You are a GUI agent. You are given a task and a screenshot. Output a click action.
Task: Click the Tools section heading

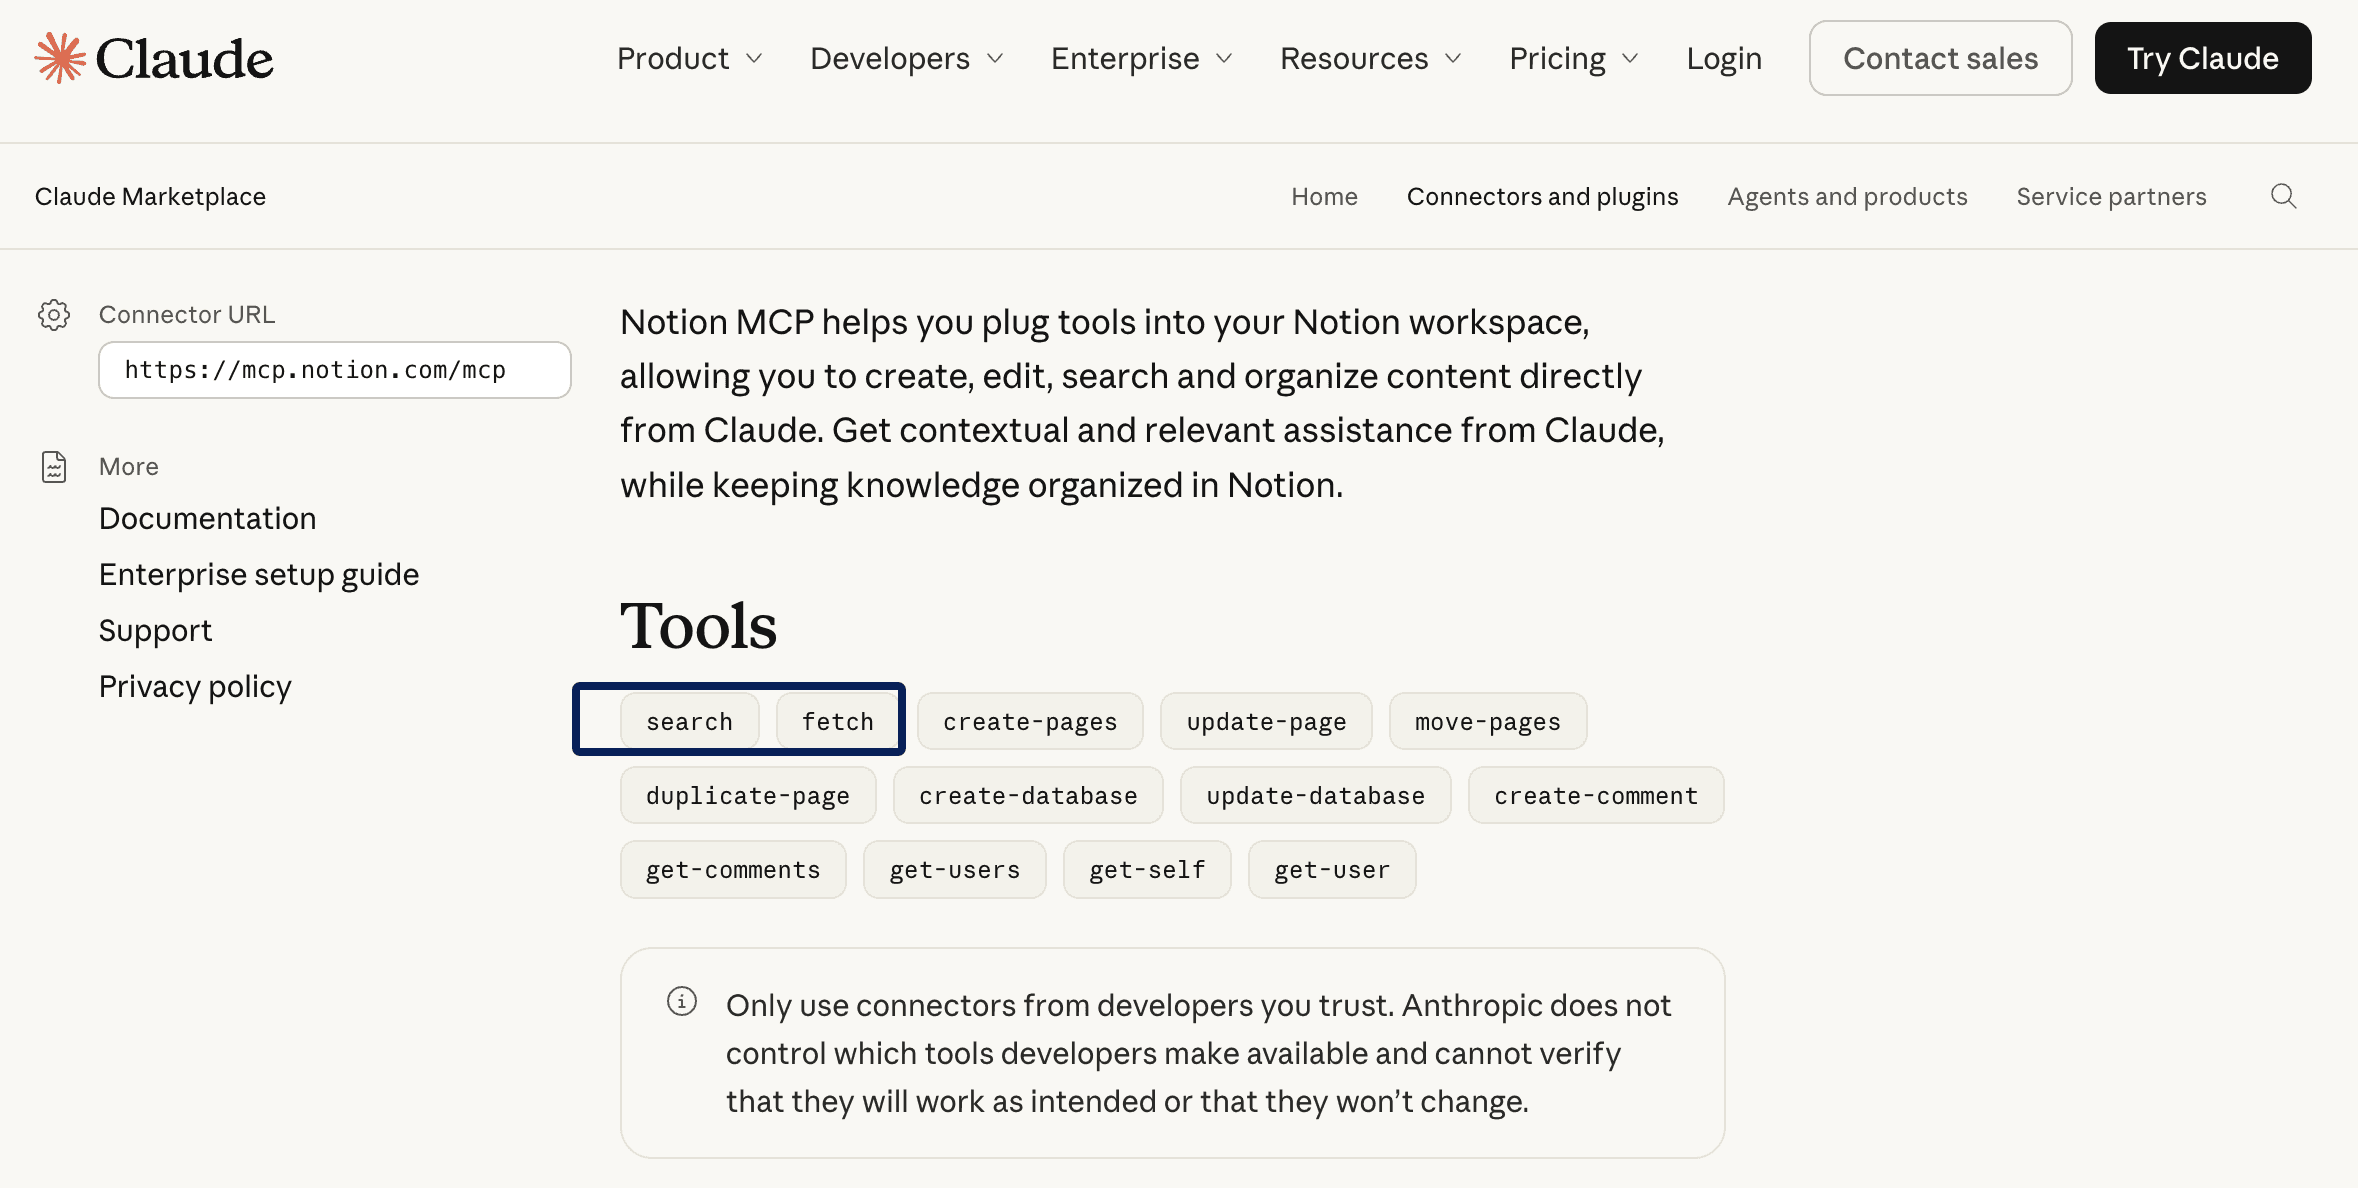[x=698, y=626]
